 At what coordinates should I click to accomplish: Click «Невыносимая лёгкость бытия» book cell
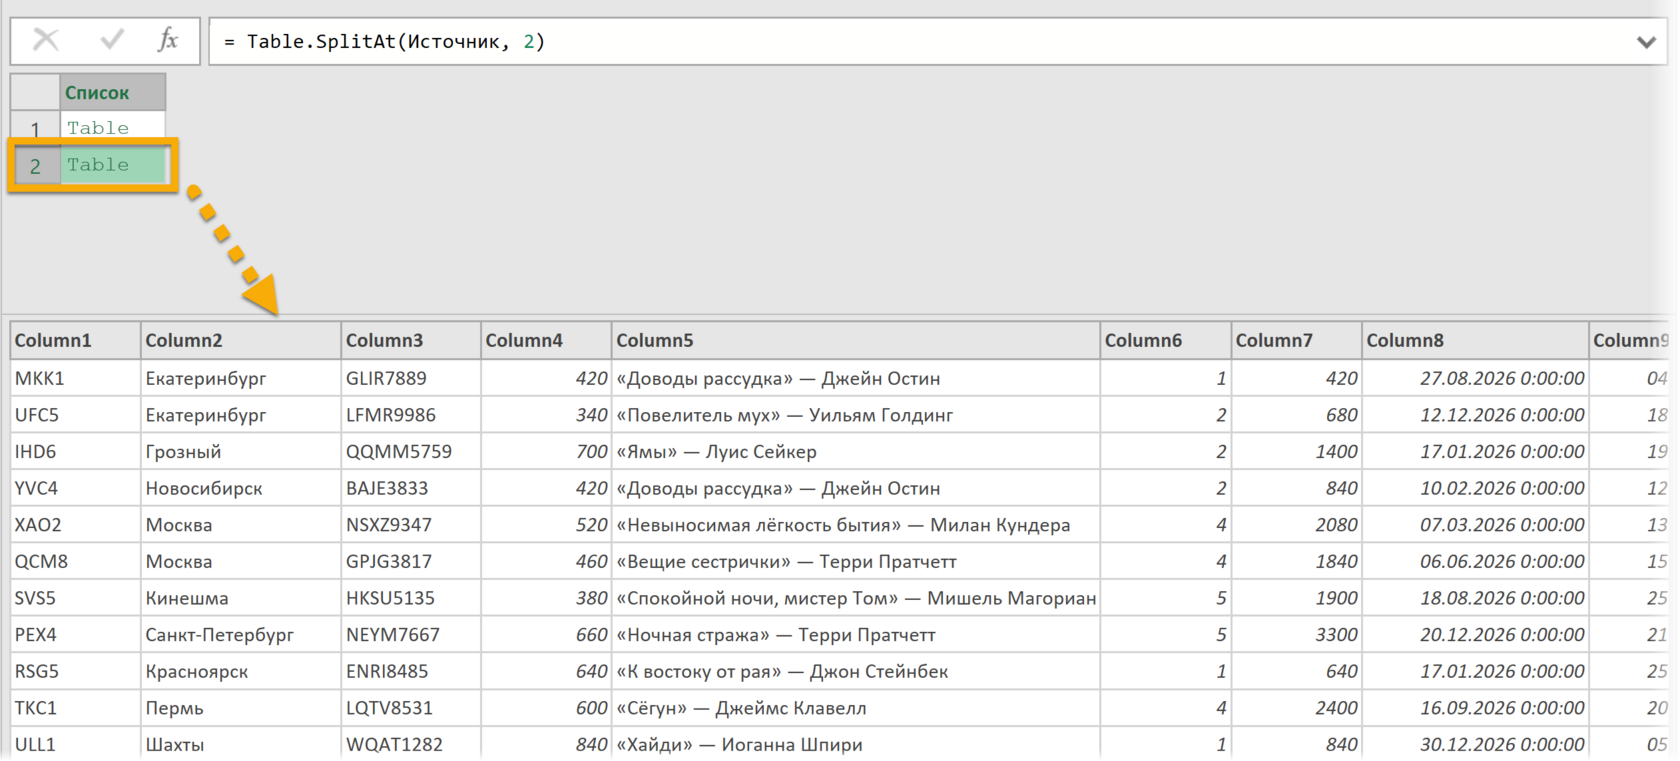(856, 525)
